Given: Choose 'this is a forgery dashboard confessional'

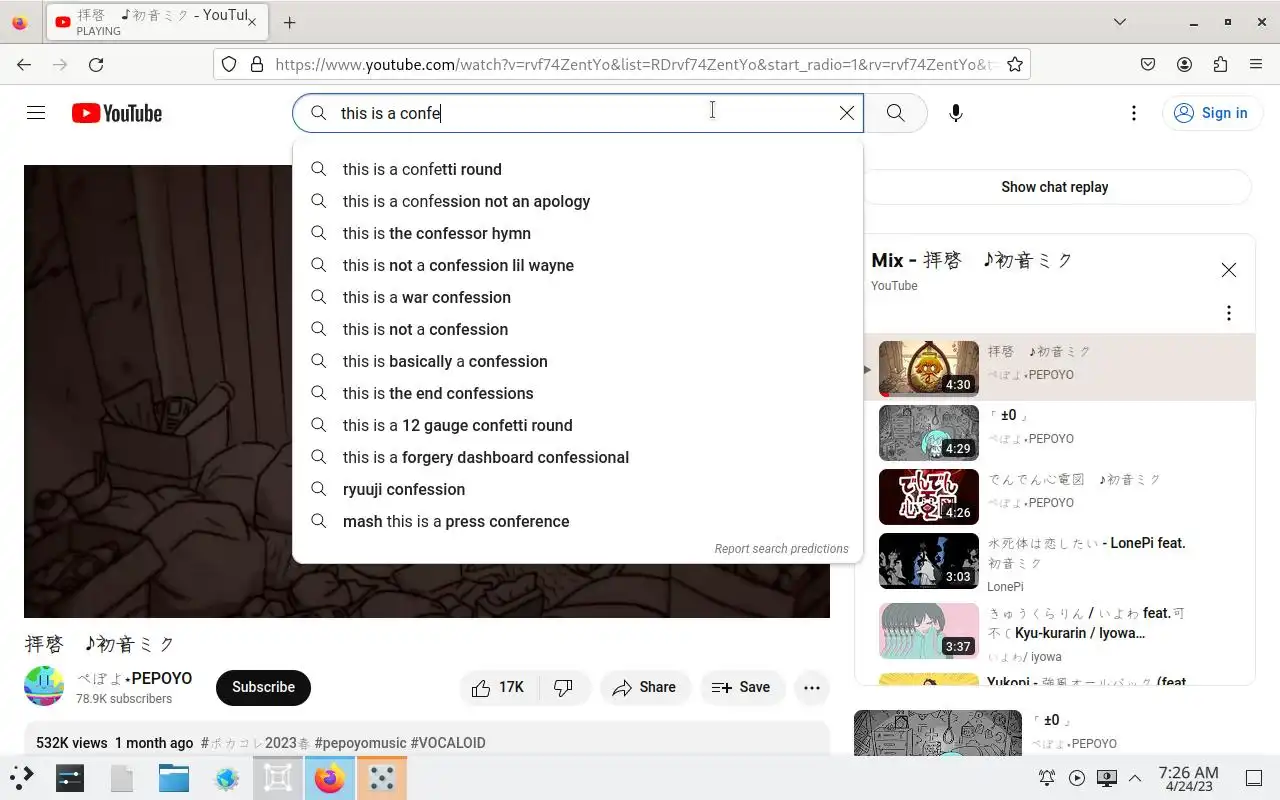Looking at the screenshot, I should [x=577, y=457].
